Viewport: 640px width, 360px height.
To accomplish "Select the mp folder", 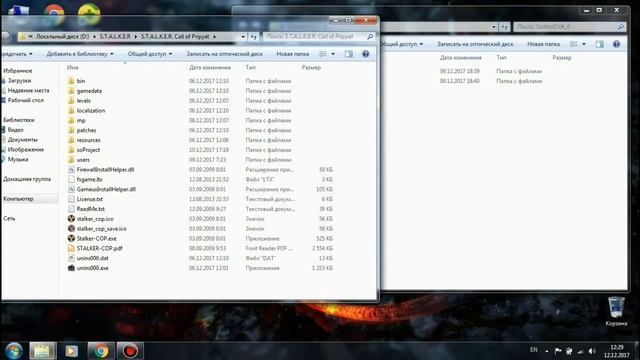I will [81, 120].
